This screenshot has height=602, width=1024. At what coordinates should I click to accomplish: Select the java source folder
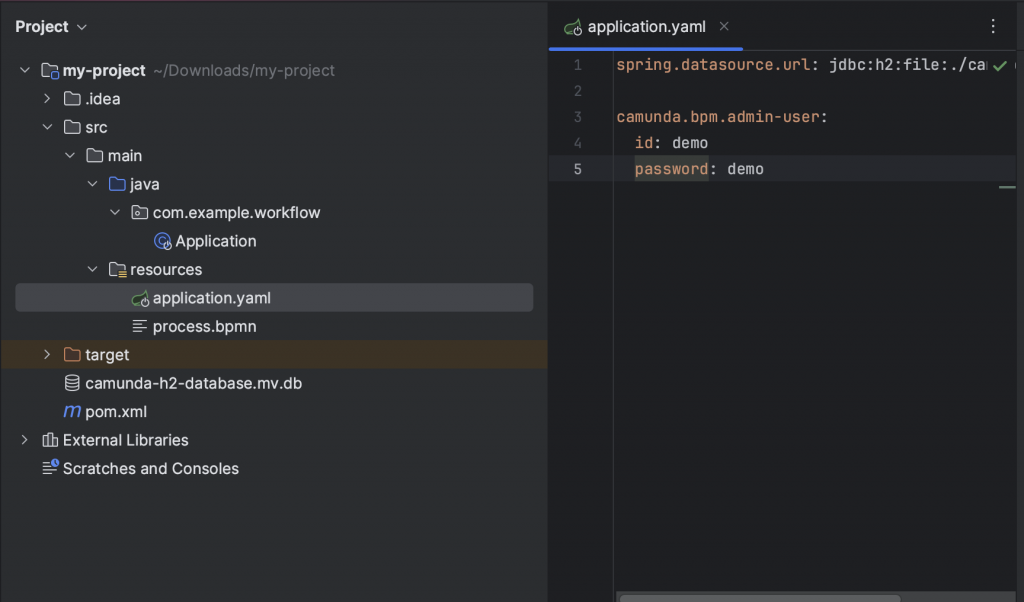[144, 184]
